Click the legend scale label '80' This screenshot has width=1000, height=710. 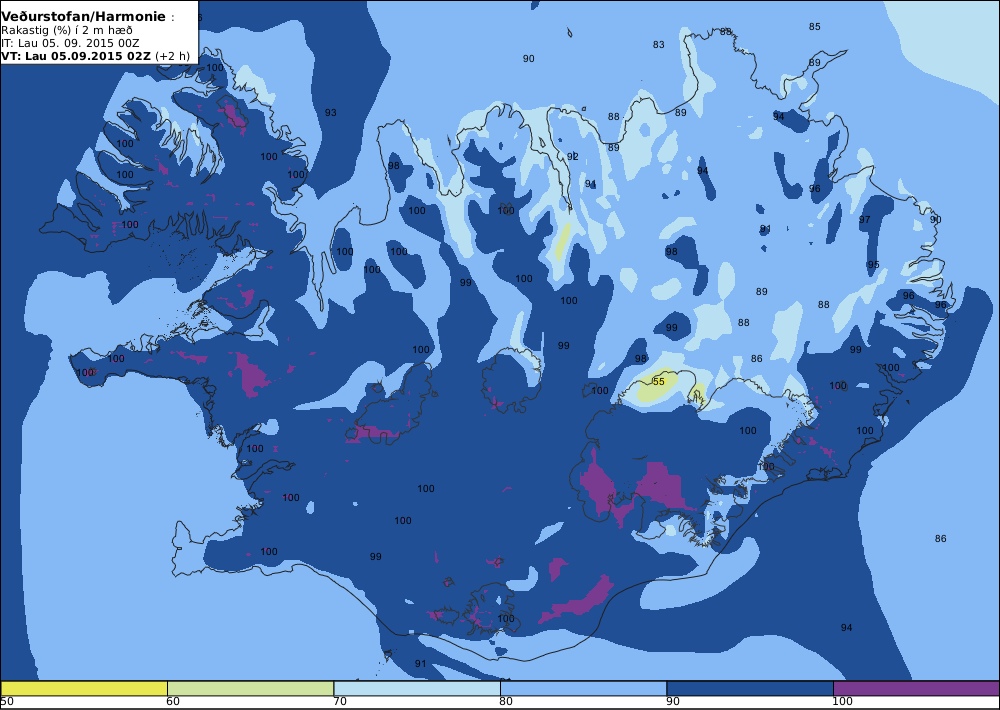(506, 702)
